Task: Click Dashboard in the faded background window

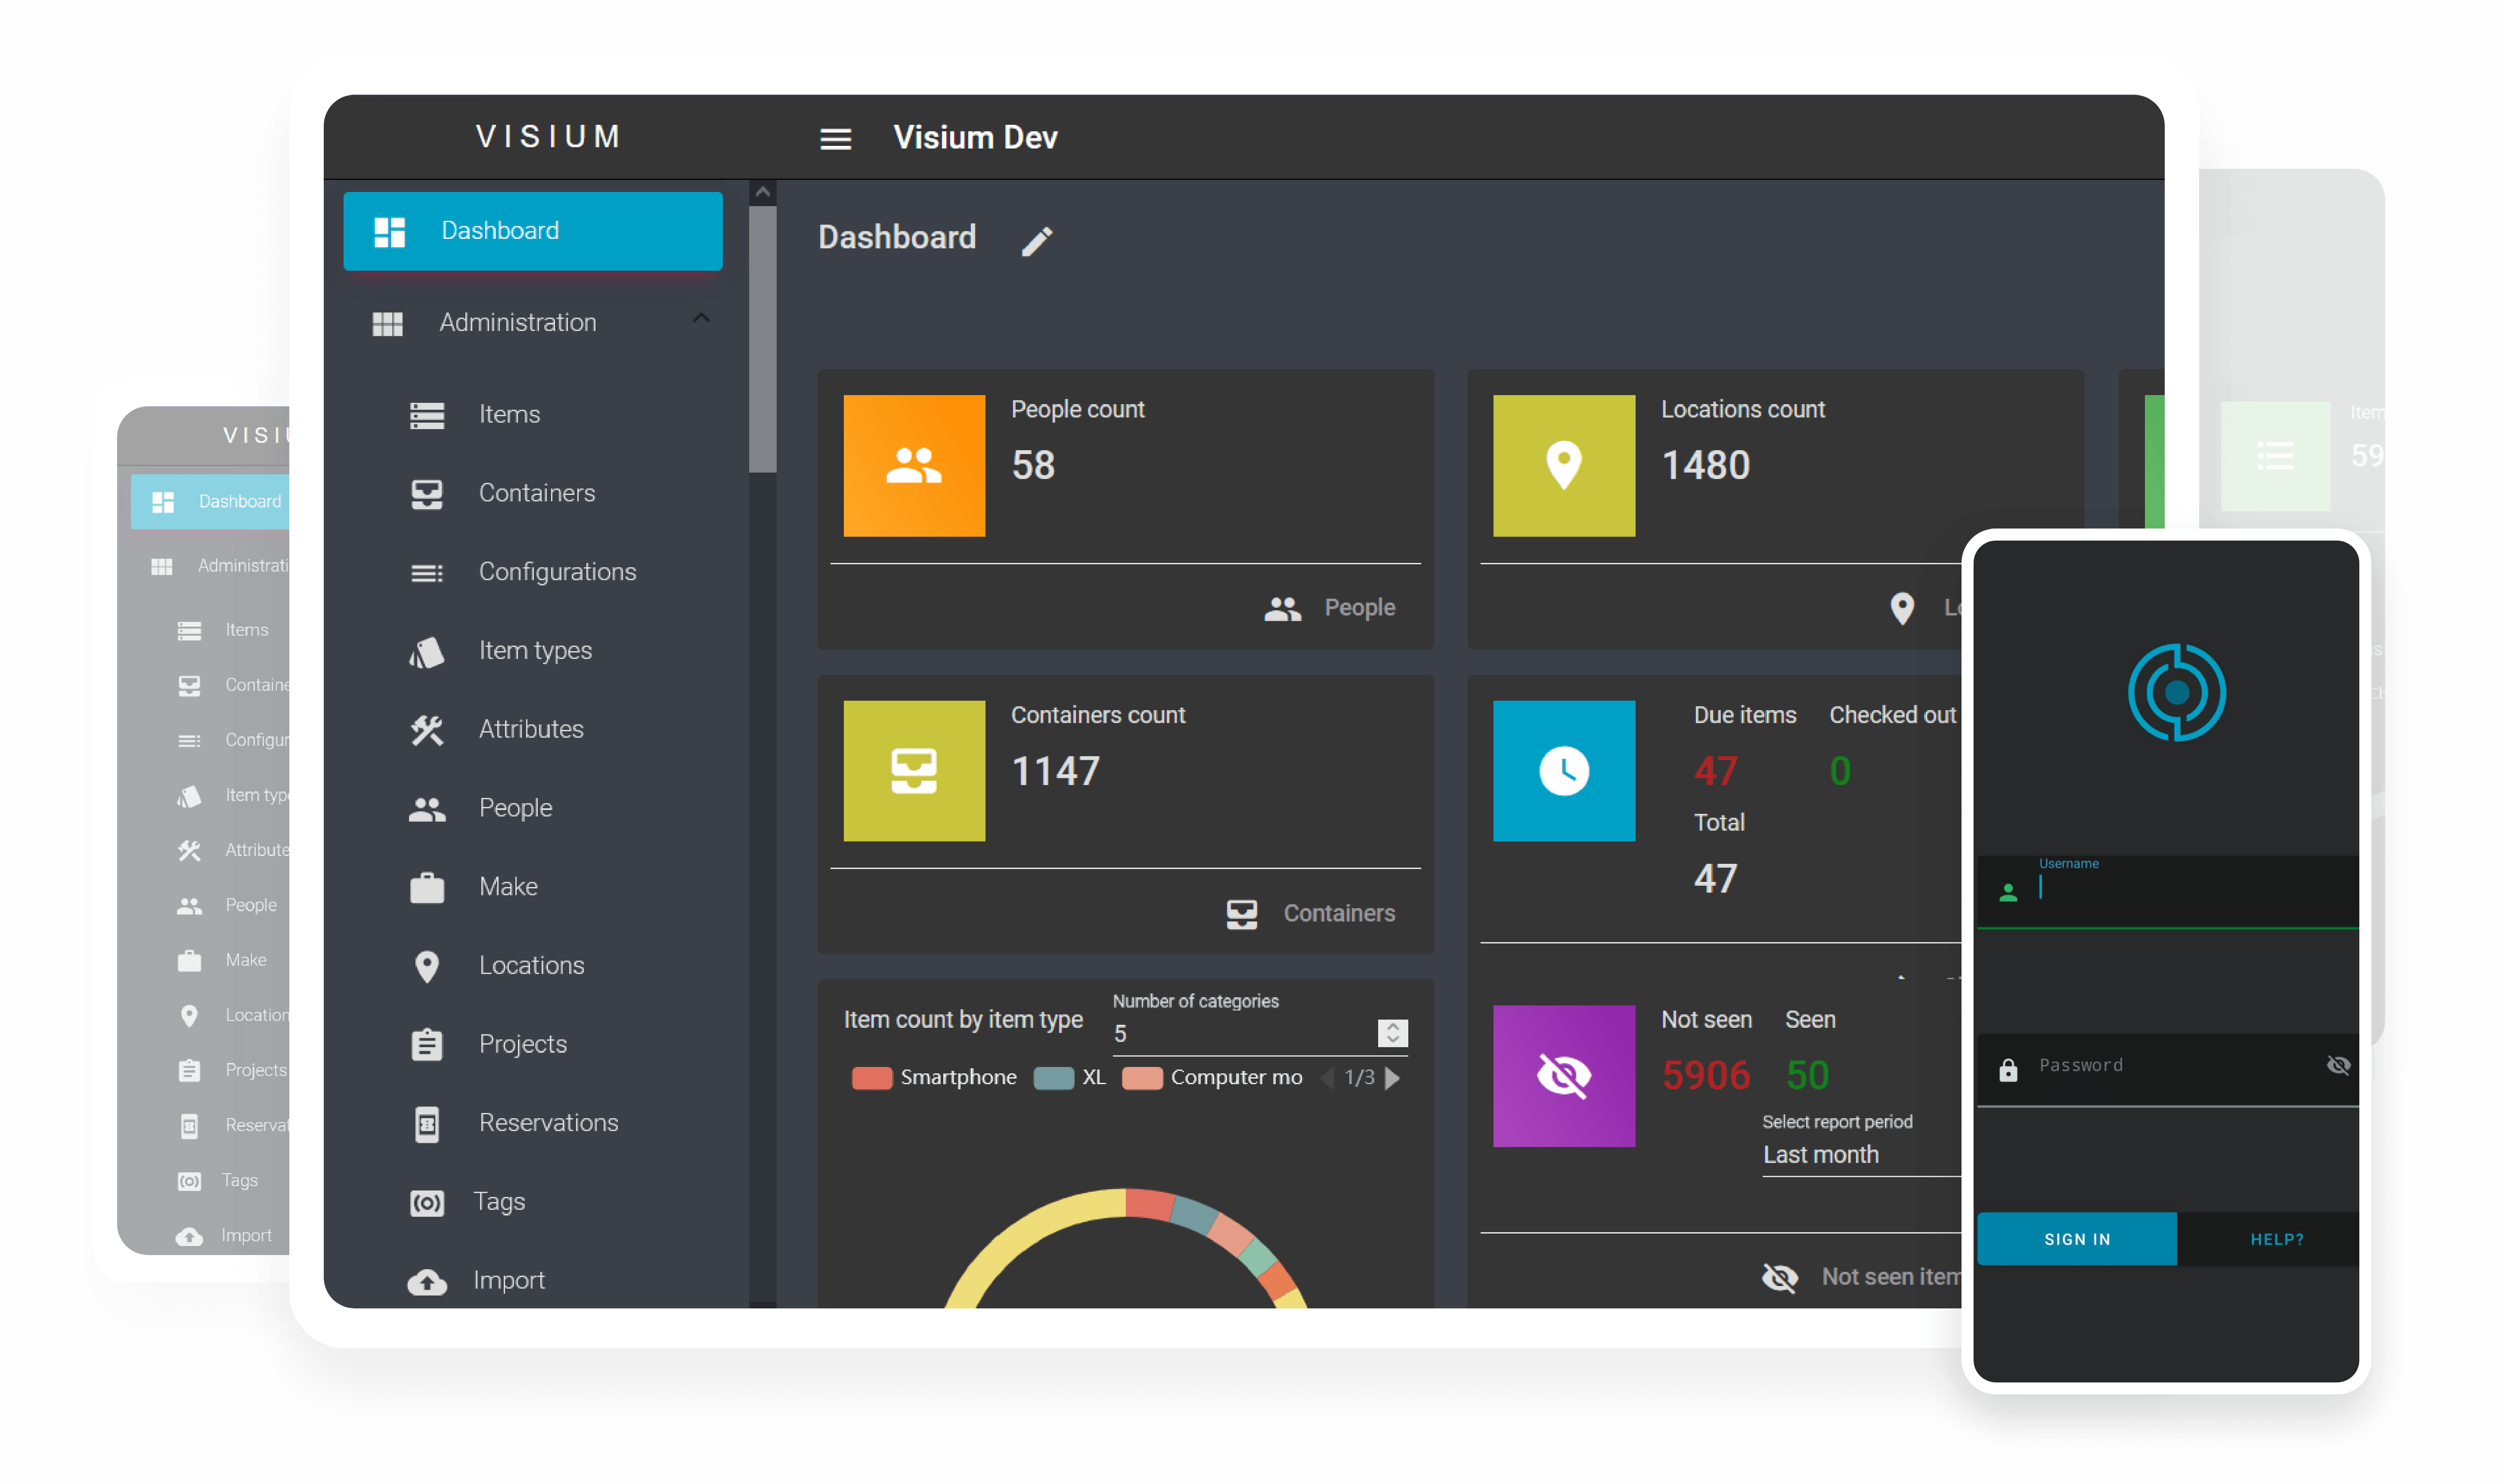Action: pyautogui.click(x=210, y=501)
